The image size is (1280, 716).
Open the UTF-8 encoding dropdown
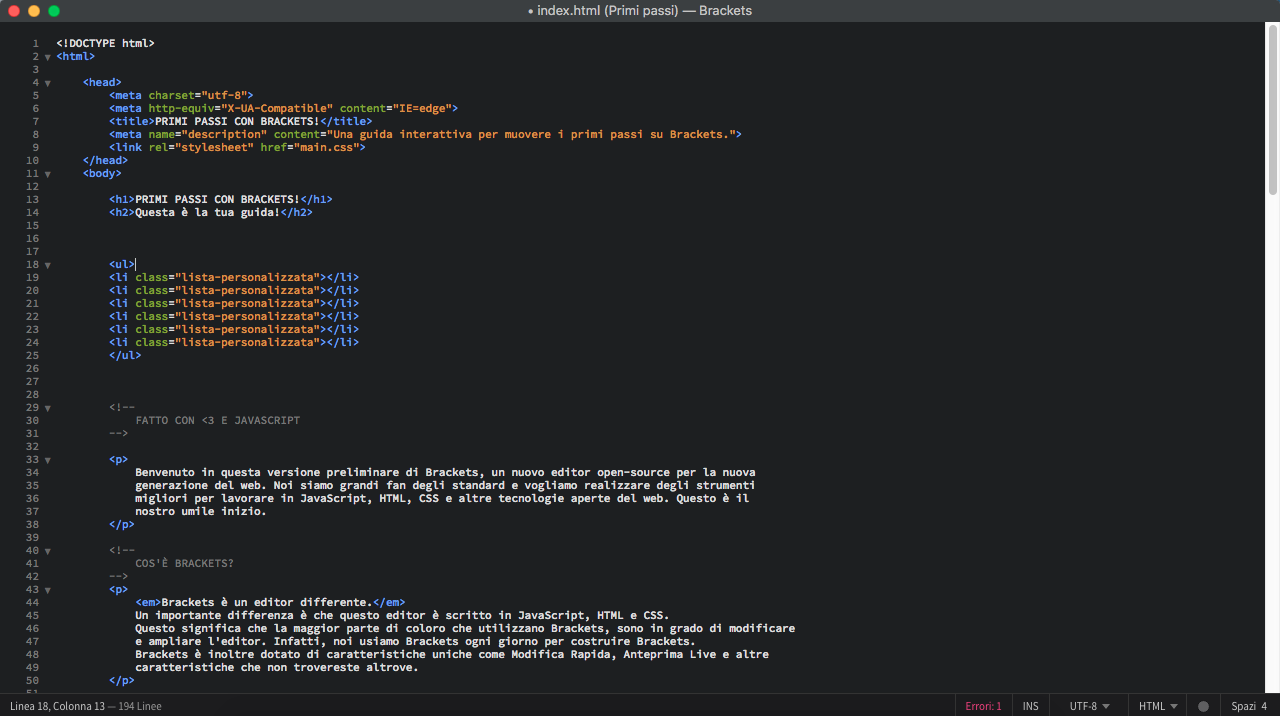coord(1089,706)
